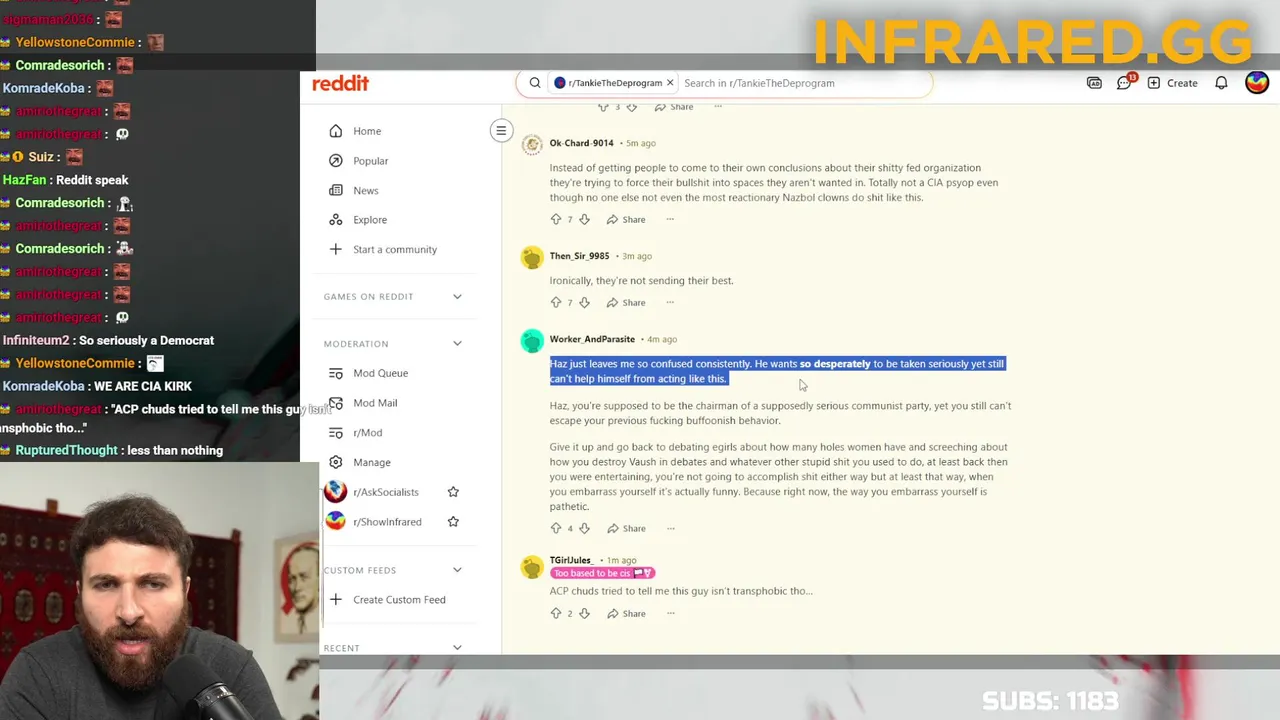Click the reddit logo
Image resolution: width=1280 pixels, height=720 pixels.
point(340,83)
